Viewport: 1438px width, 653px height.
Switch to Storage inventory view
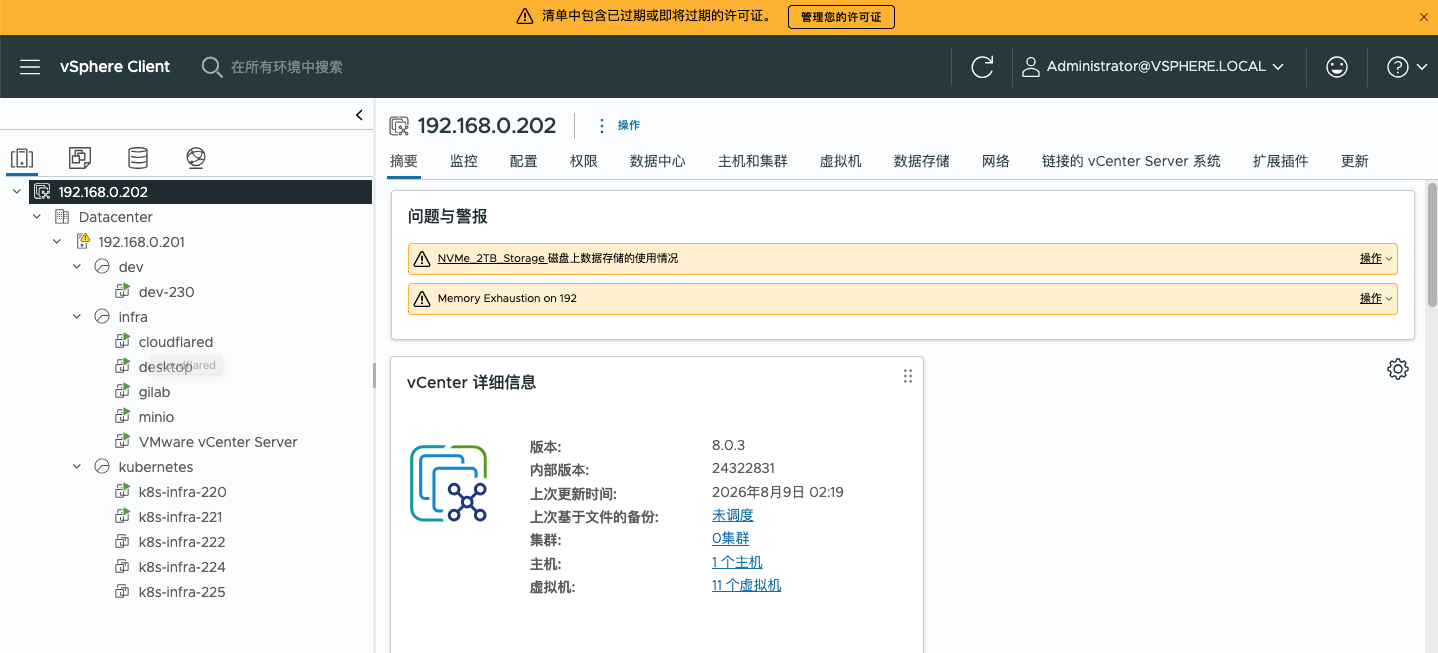tap(138, 158)
